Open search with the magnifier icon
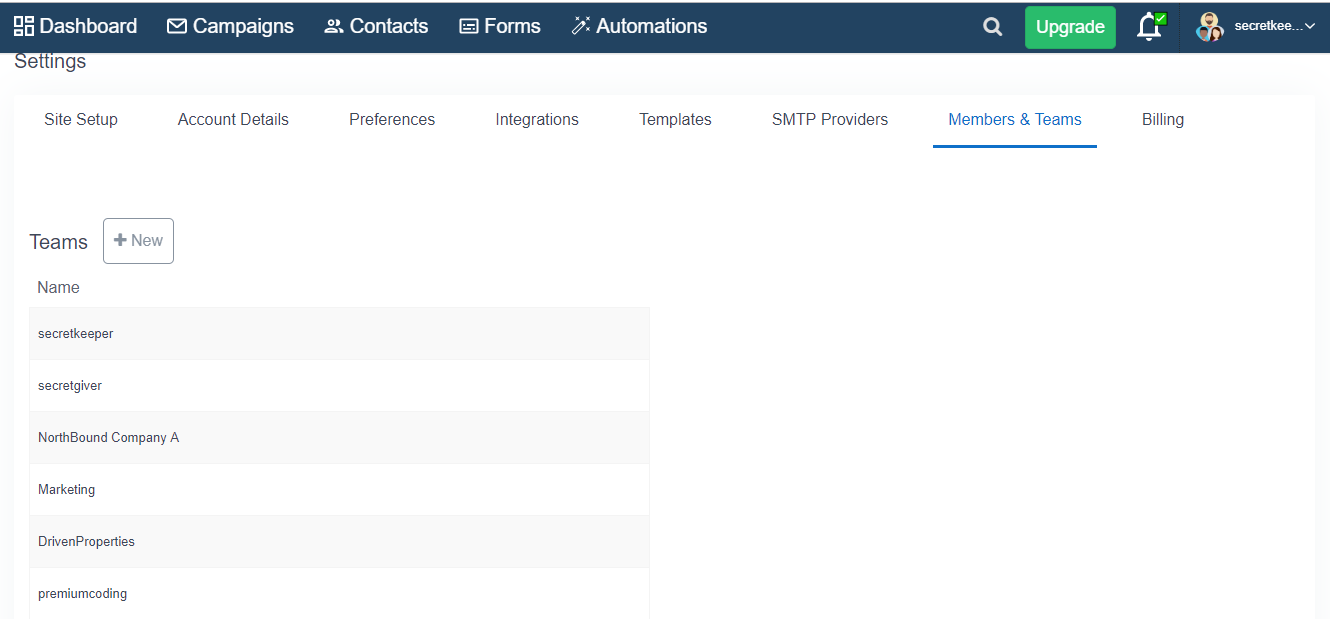Screen dimensions: 1330x619 [993, 27]
